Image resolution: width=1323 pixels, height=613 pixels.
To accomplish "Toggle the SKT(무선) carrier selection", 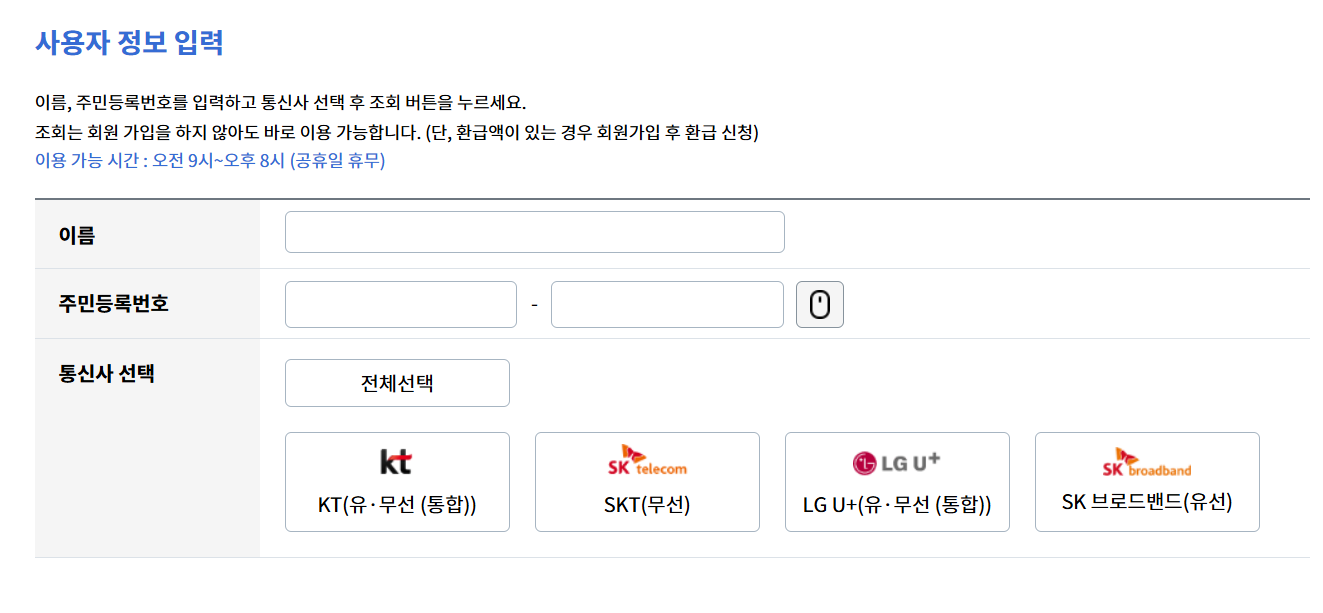I will [646, 481].
